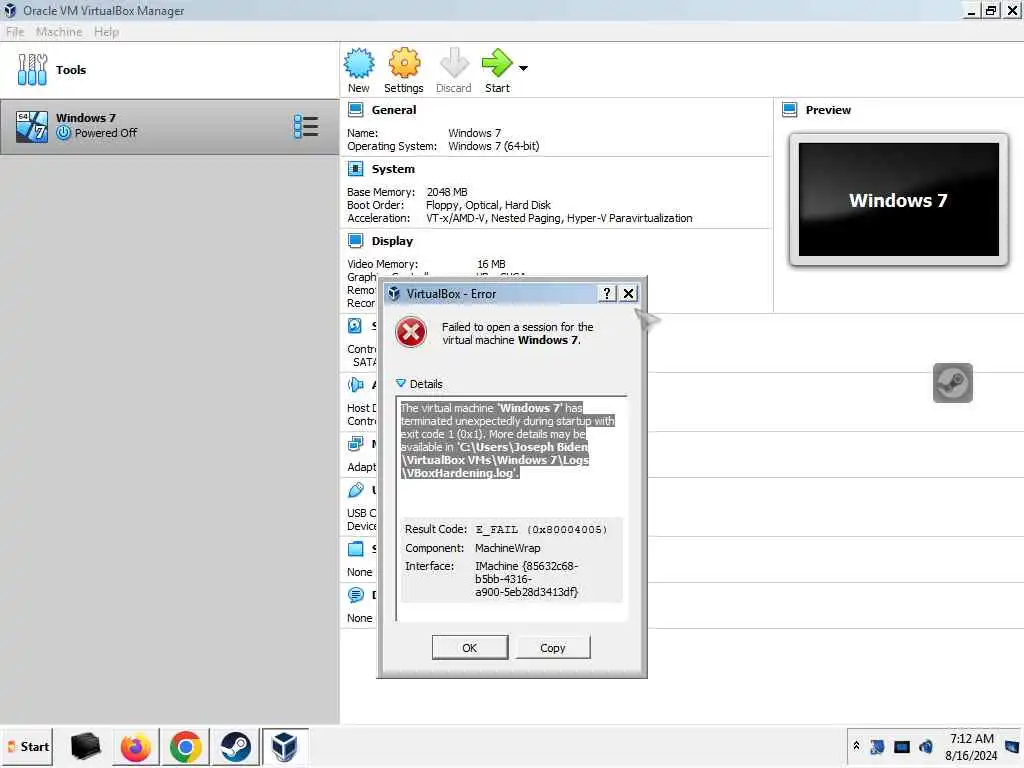The width and height of the screenshot is (1024, 768).
Task: Select the Tools entry icon
Action: coord(32,70)
